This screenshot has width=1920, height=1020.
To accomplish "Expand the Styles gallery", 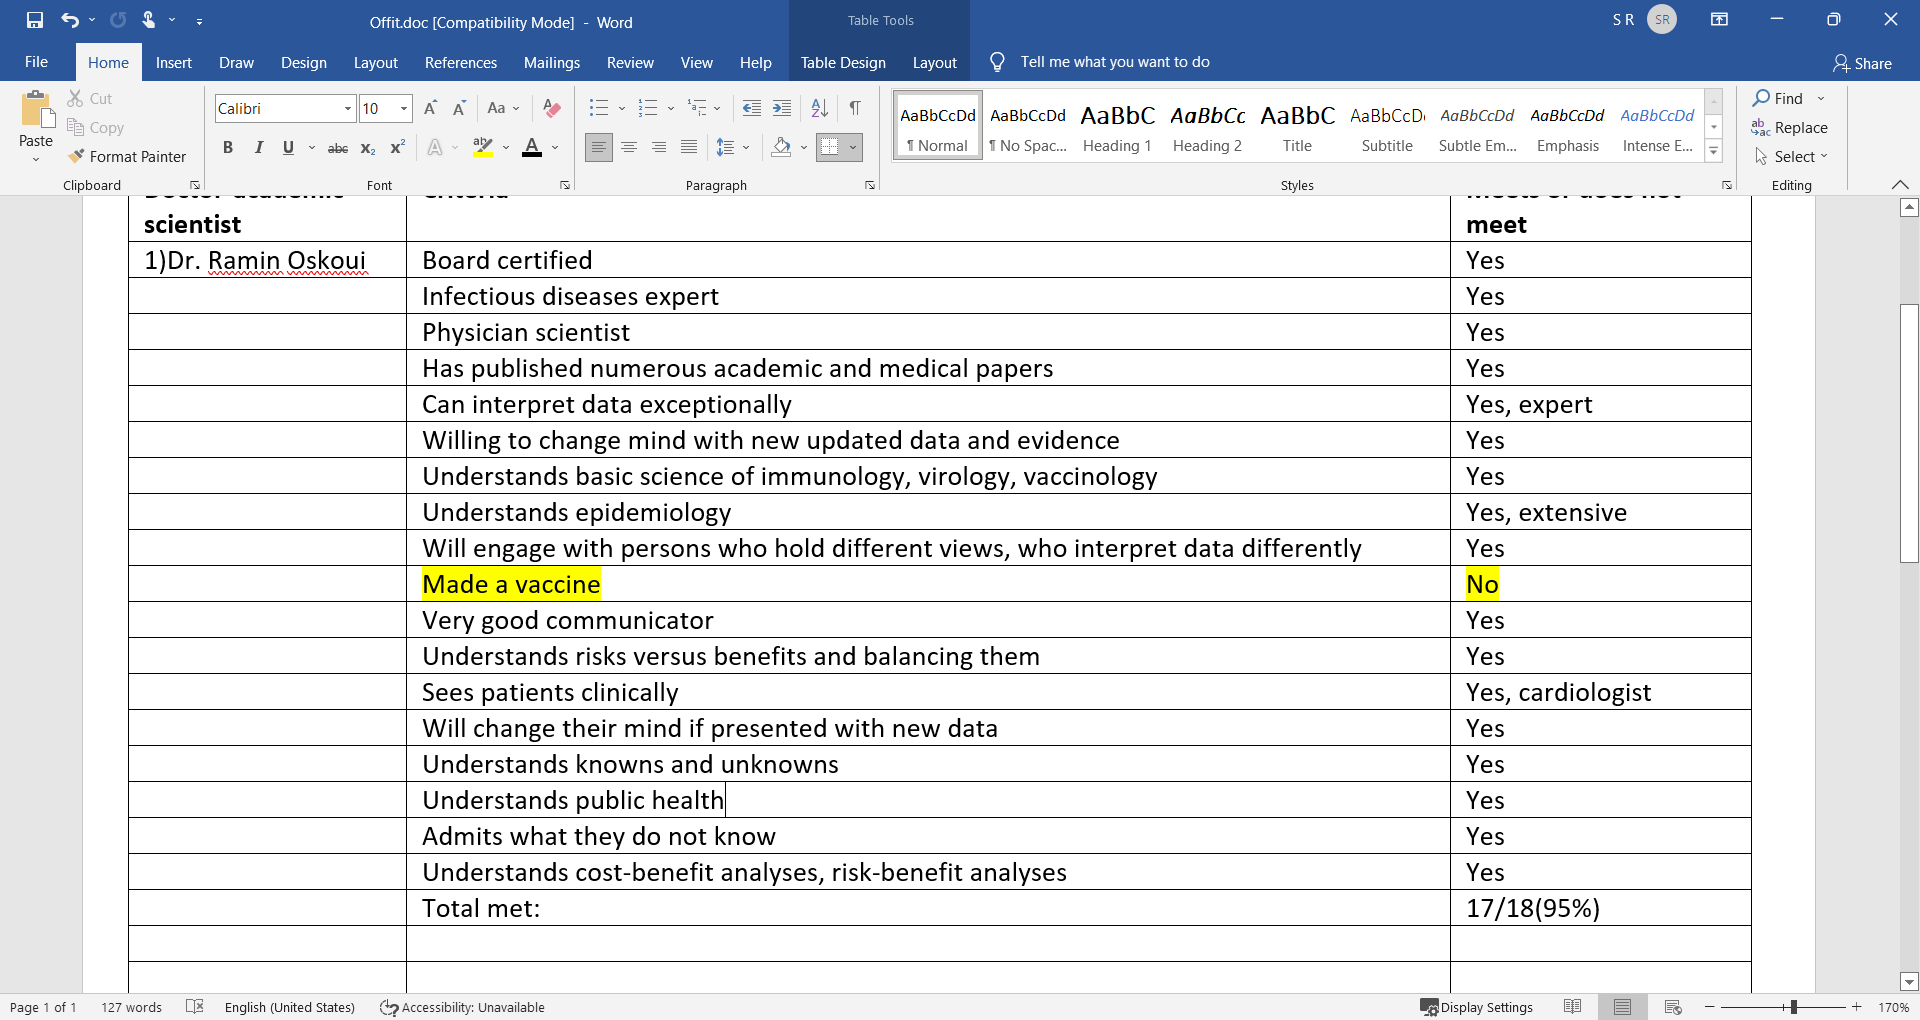I will tap(1713, 152).
